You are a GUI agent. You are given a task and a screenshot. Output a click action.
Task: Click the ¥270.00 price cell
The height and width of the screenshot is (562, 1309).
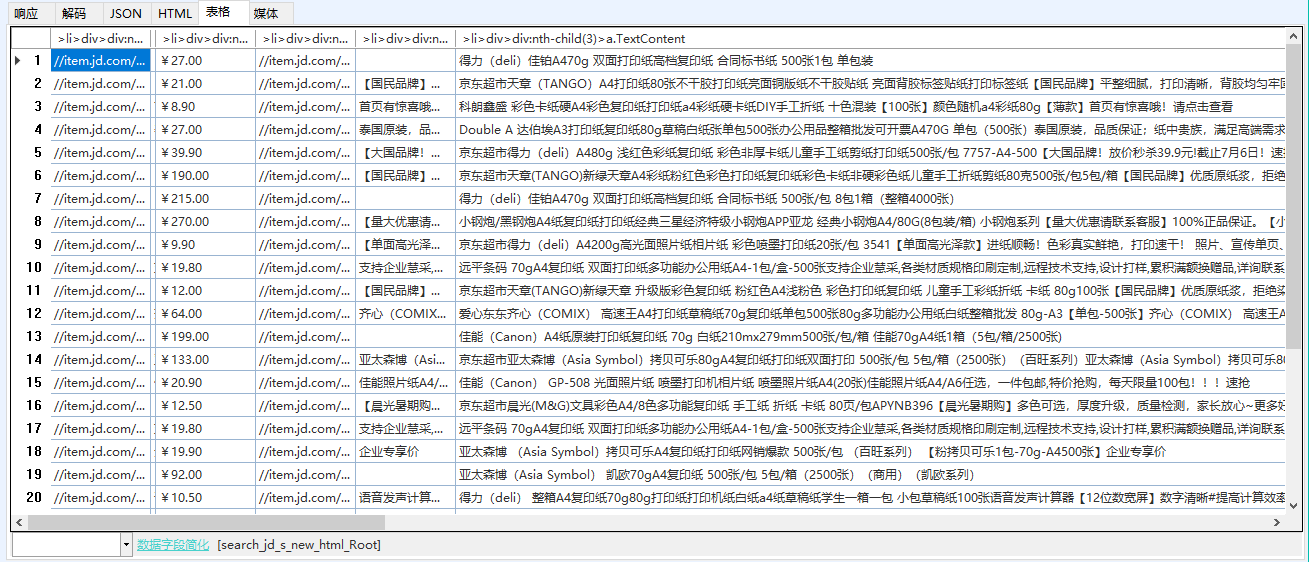pyautogui.click(x=204, y=222)
